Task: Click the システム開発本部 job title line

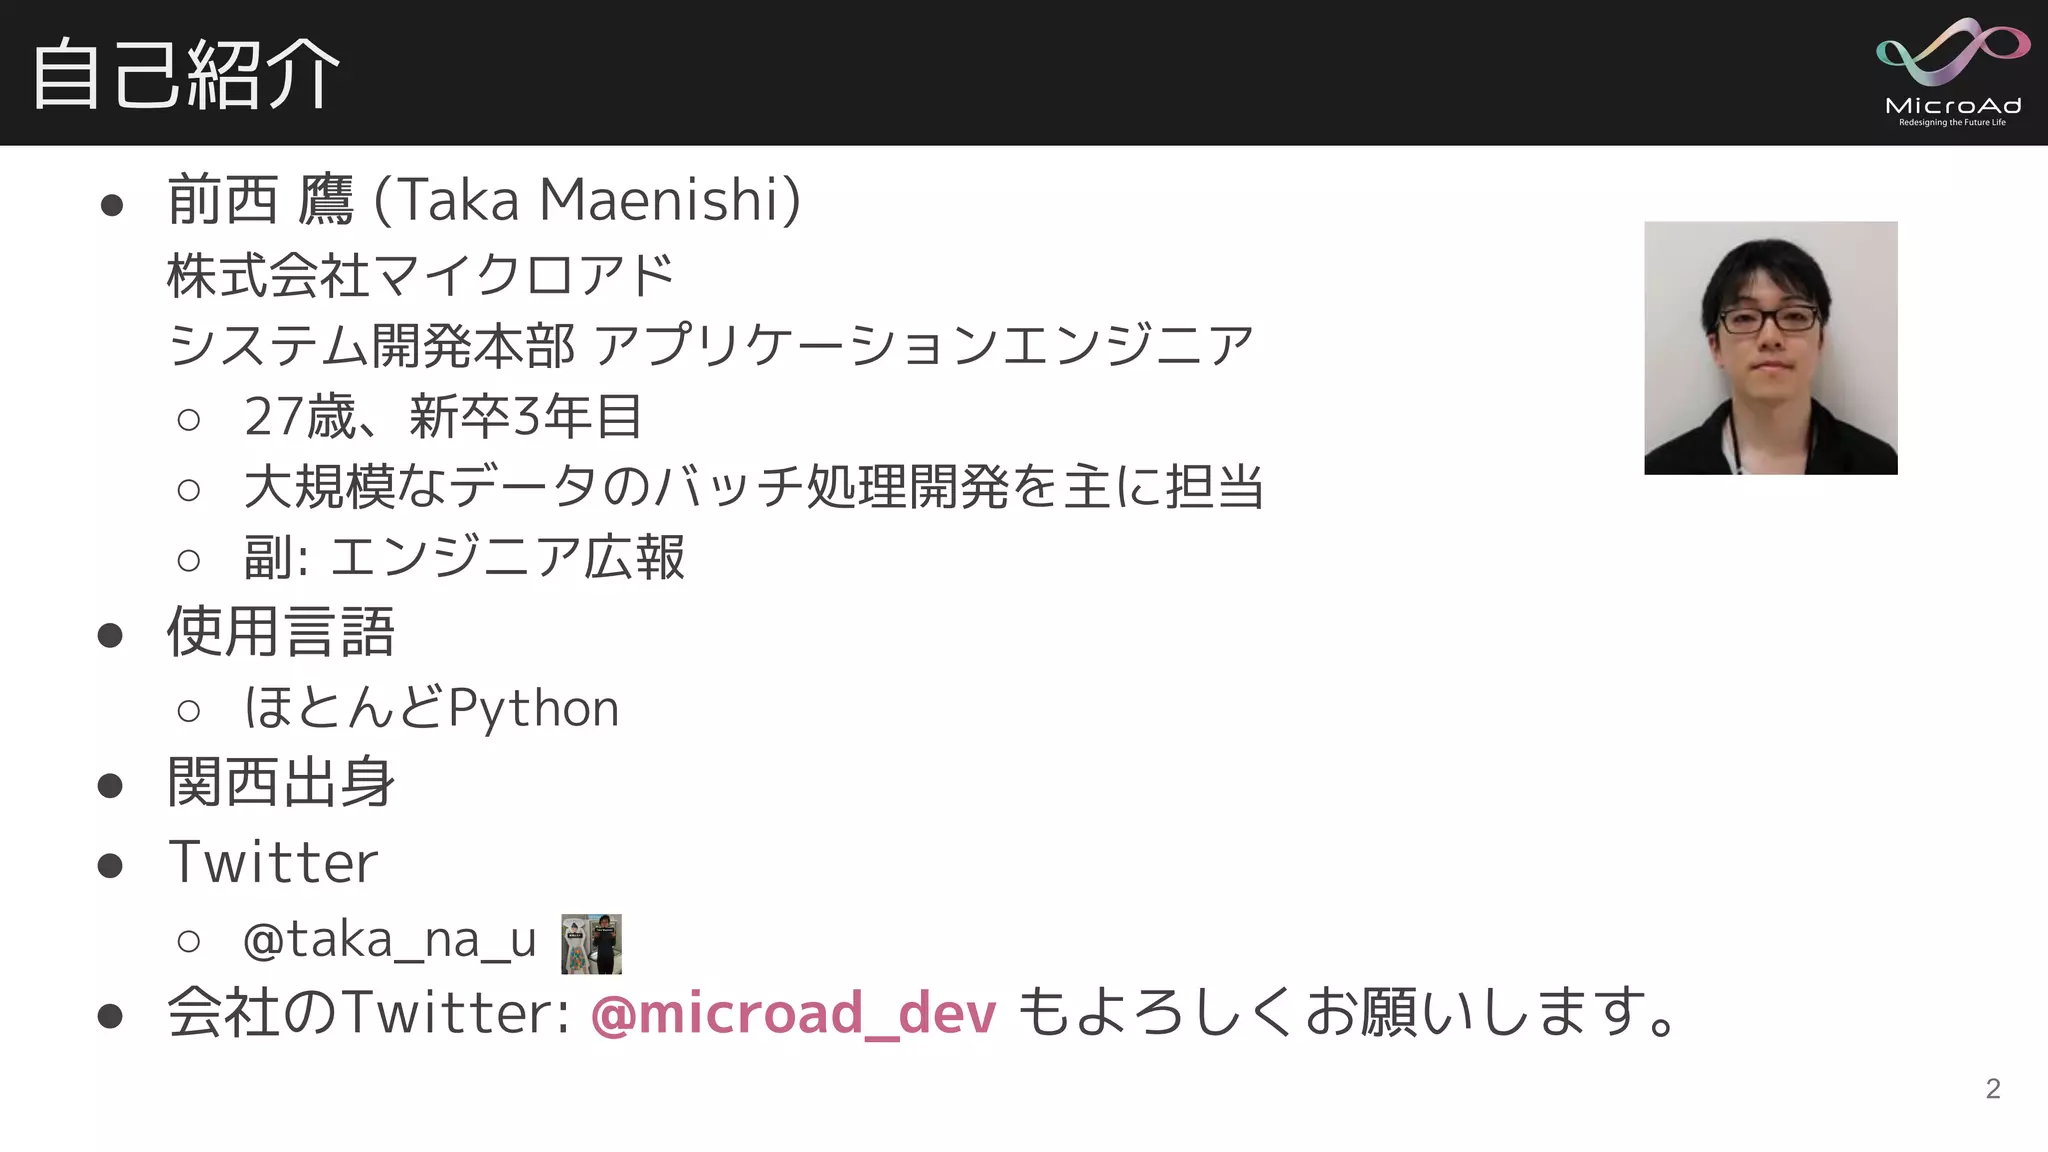Action: click(710, 346)
